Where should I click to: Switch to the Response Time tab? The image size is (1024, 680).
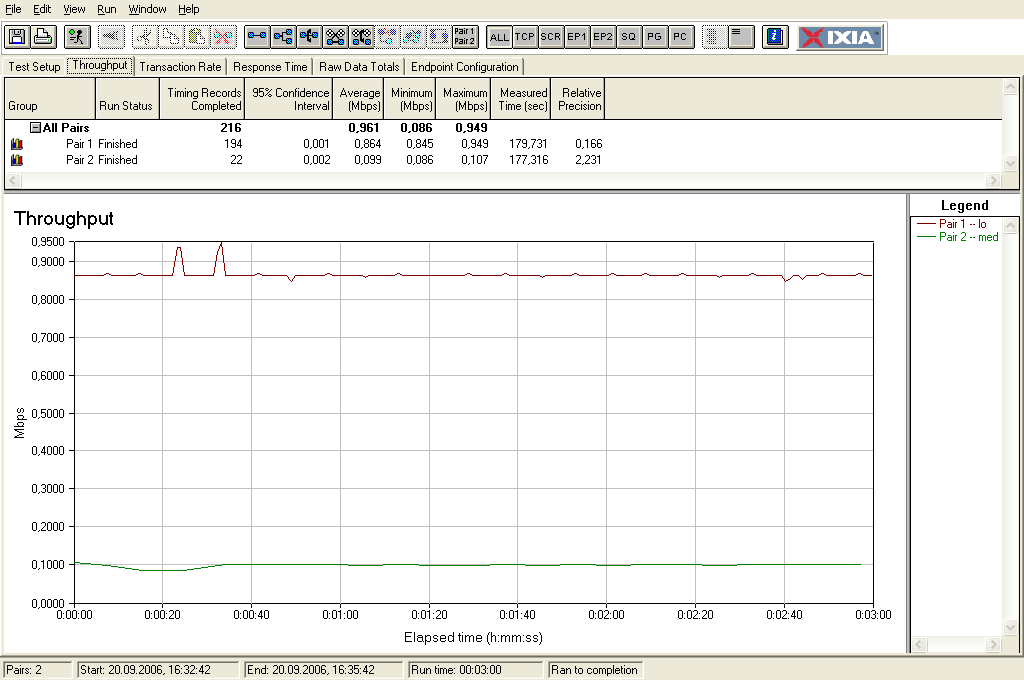click(x=270, y=67)
